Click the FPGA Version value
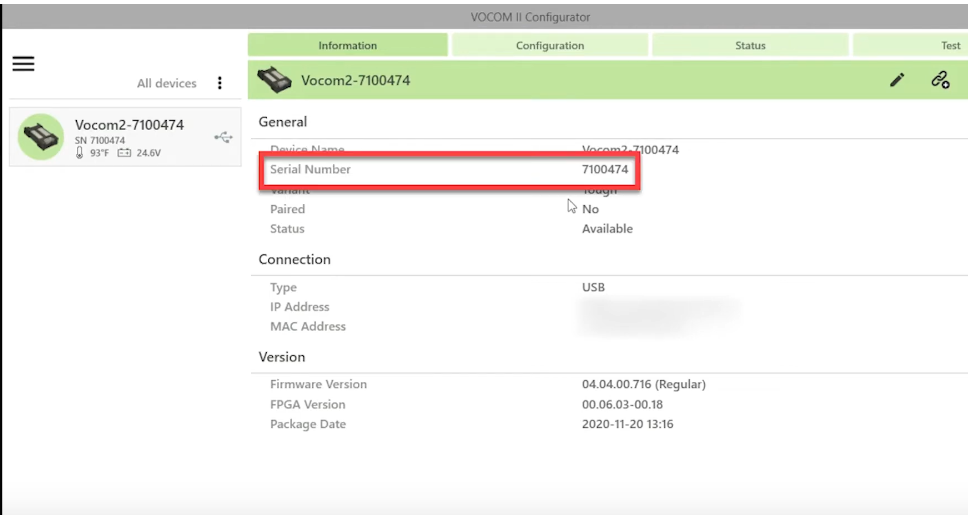 coord(622,404)
